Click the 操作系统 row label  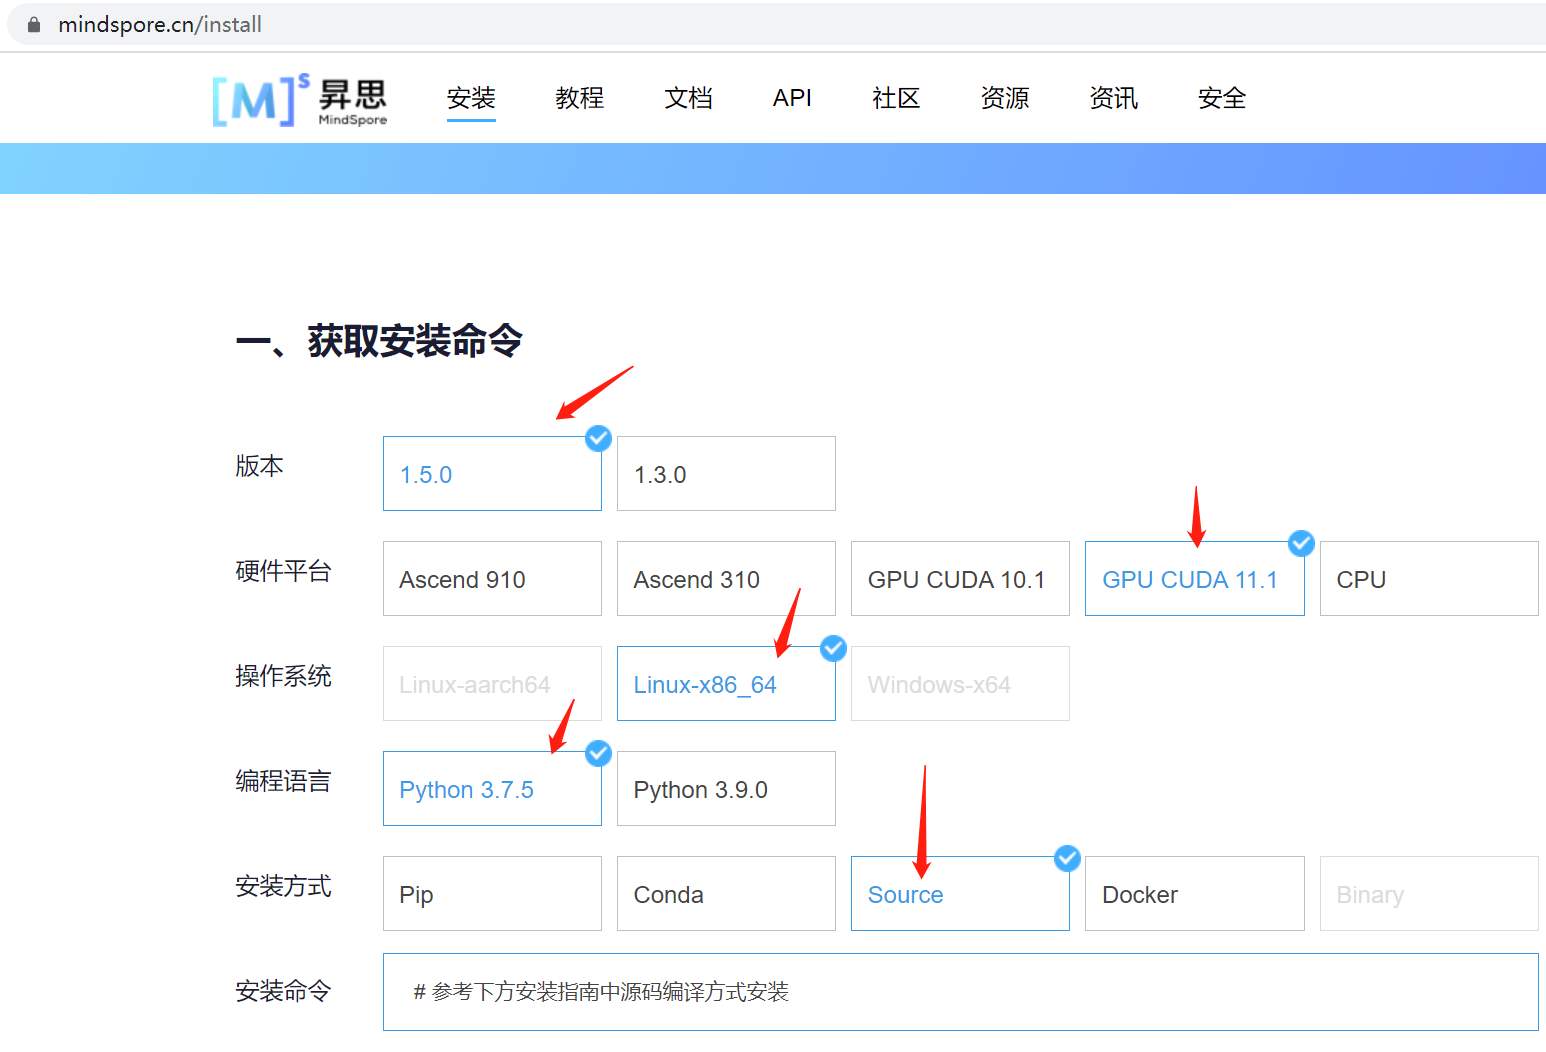[x=283, y=676]
